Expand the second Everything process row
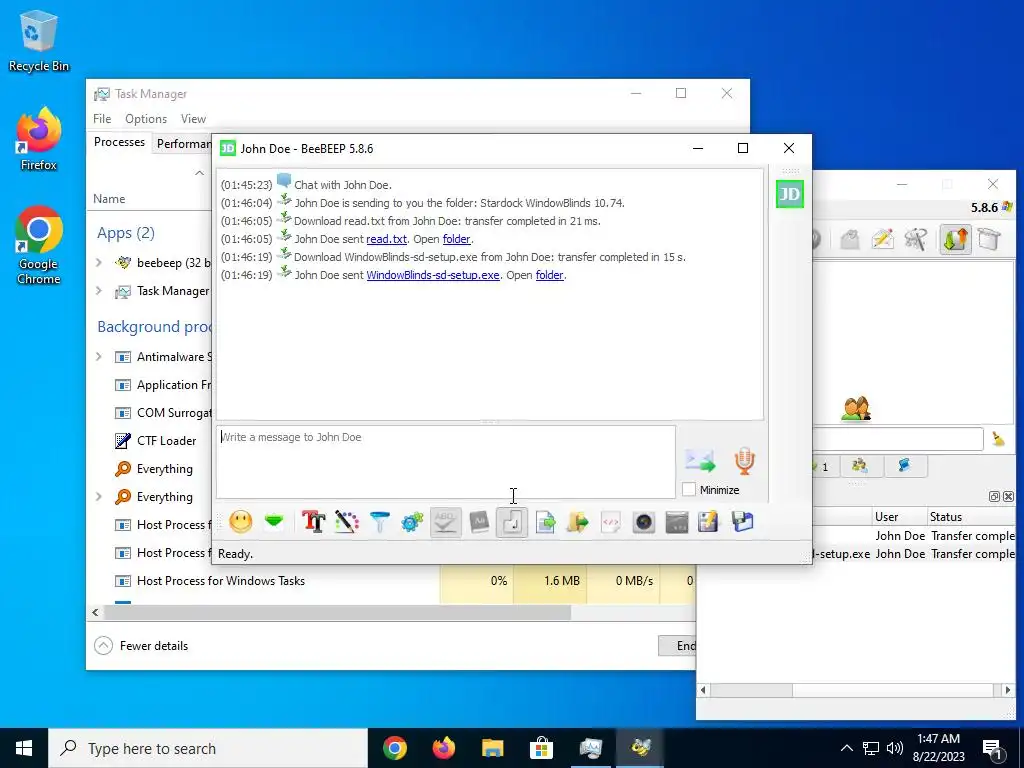The width and height of the screenshot is (1024, 768). [99, 497]
